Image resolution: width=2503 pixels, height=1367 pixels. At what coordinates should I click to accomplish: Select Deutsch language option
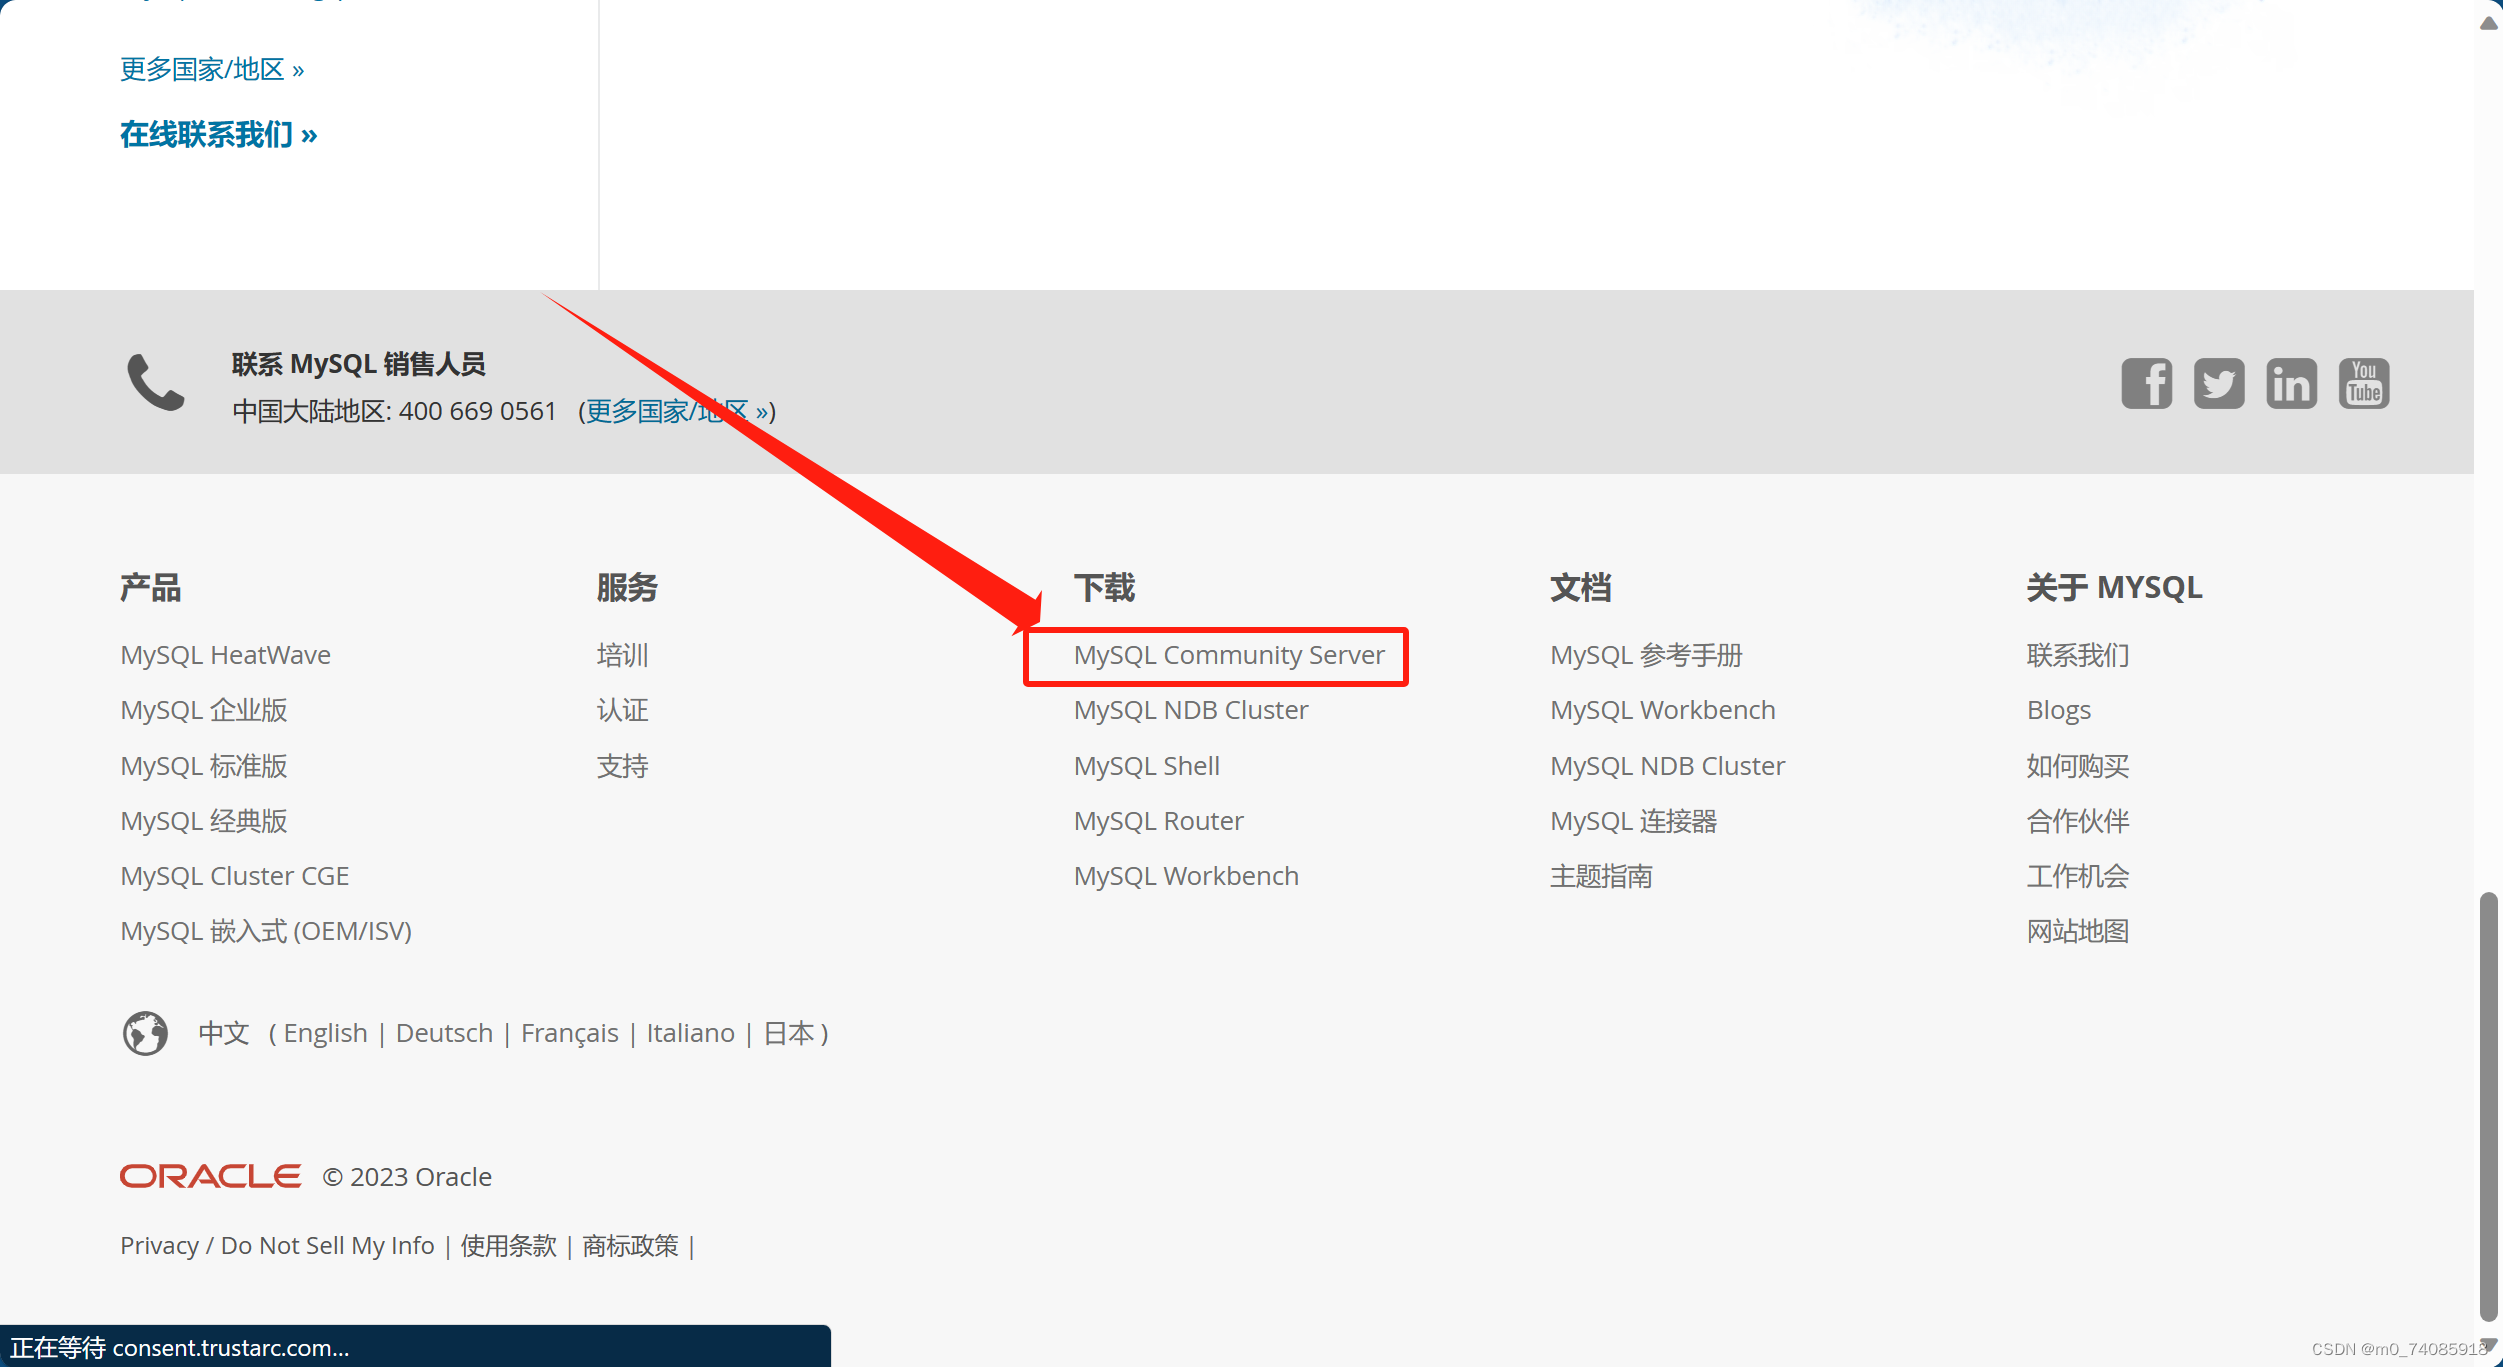pyautogui.click(x=444, y=1033)
